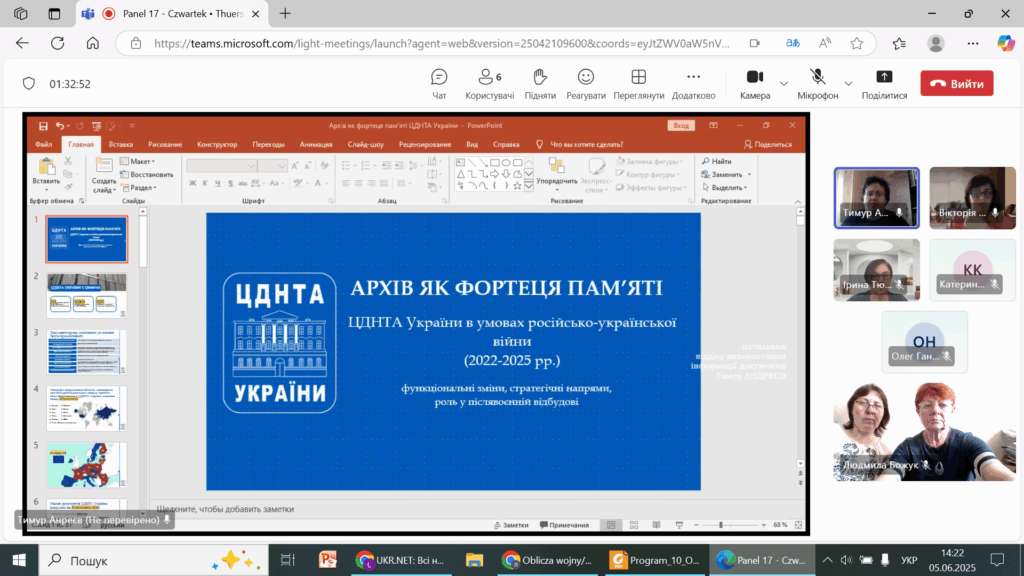Show the participants list (Користувачі)
Viewport: 1024px width, 576px height.
[490, 84]
